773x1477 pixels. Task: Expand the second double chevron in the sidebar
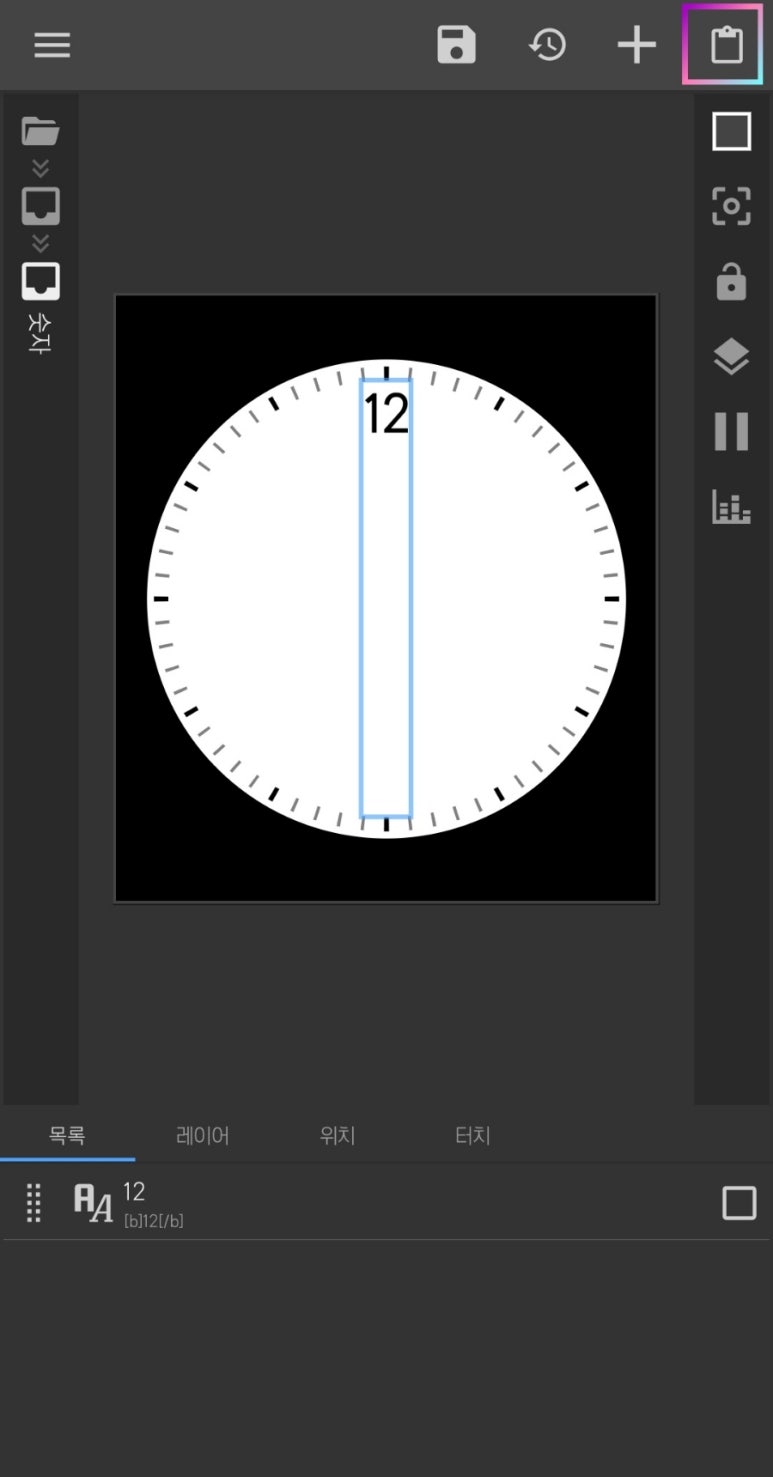point(41,243)
